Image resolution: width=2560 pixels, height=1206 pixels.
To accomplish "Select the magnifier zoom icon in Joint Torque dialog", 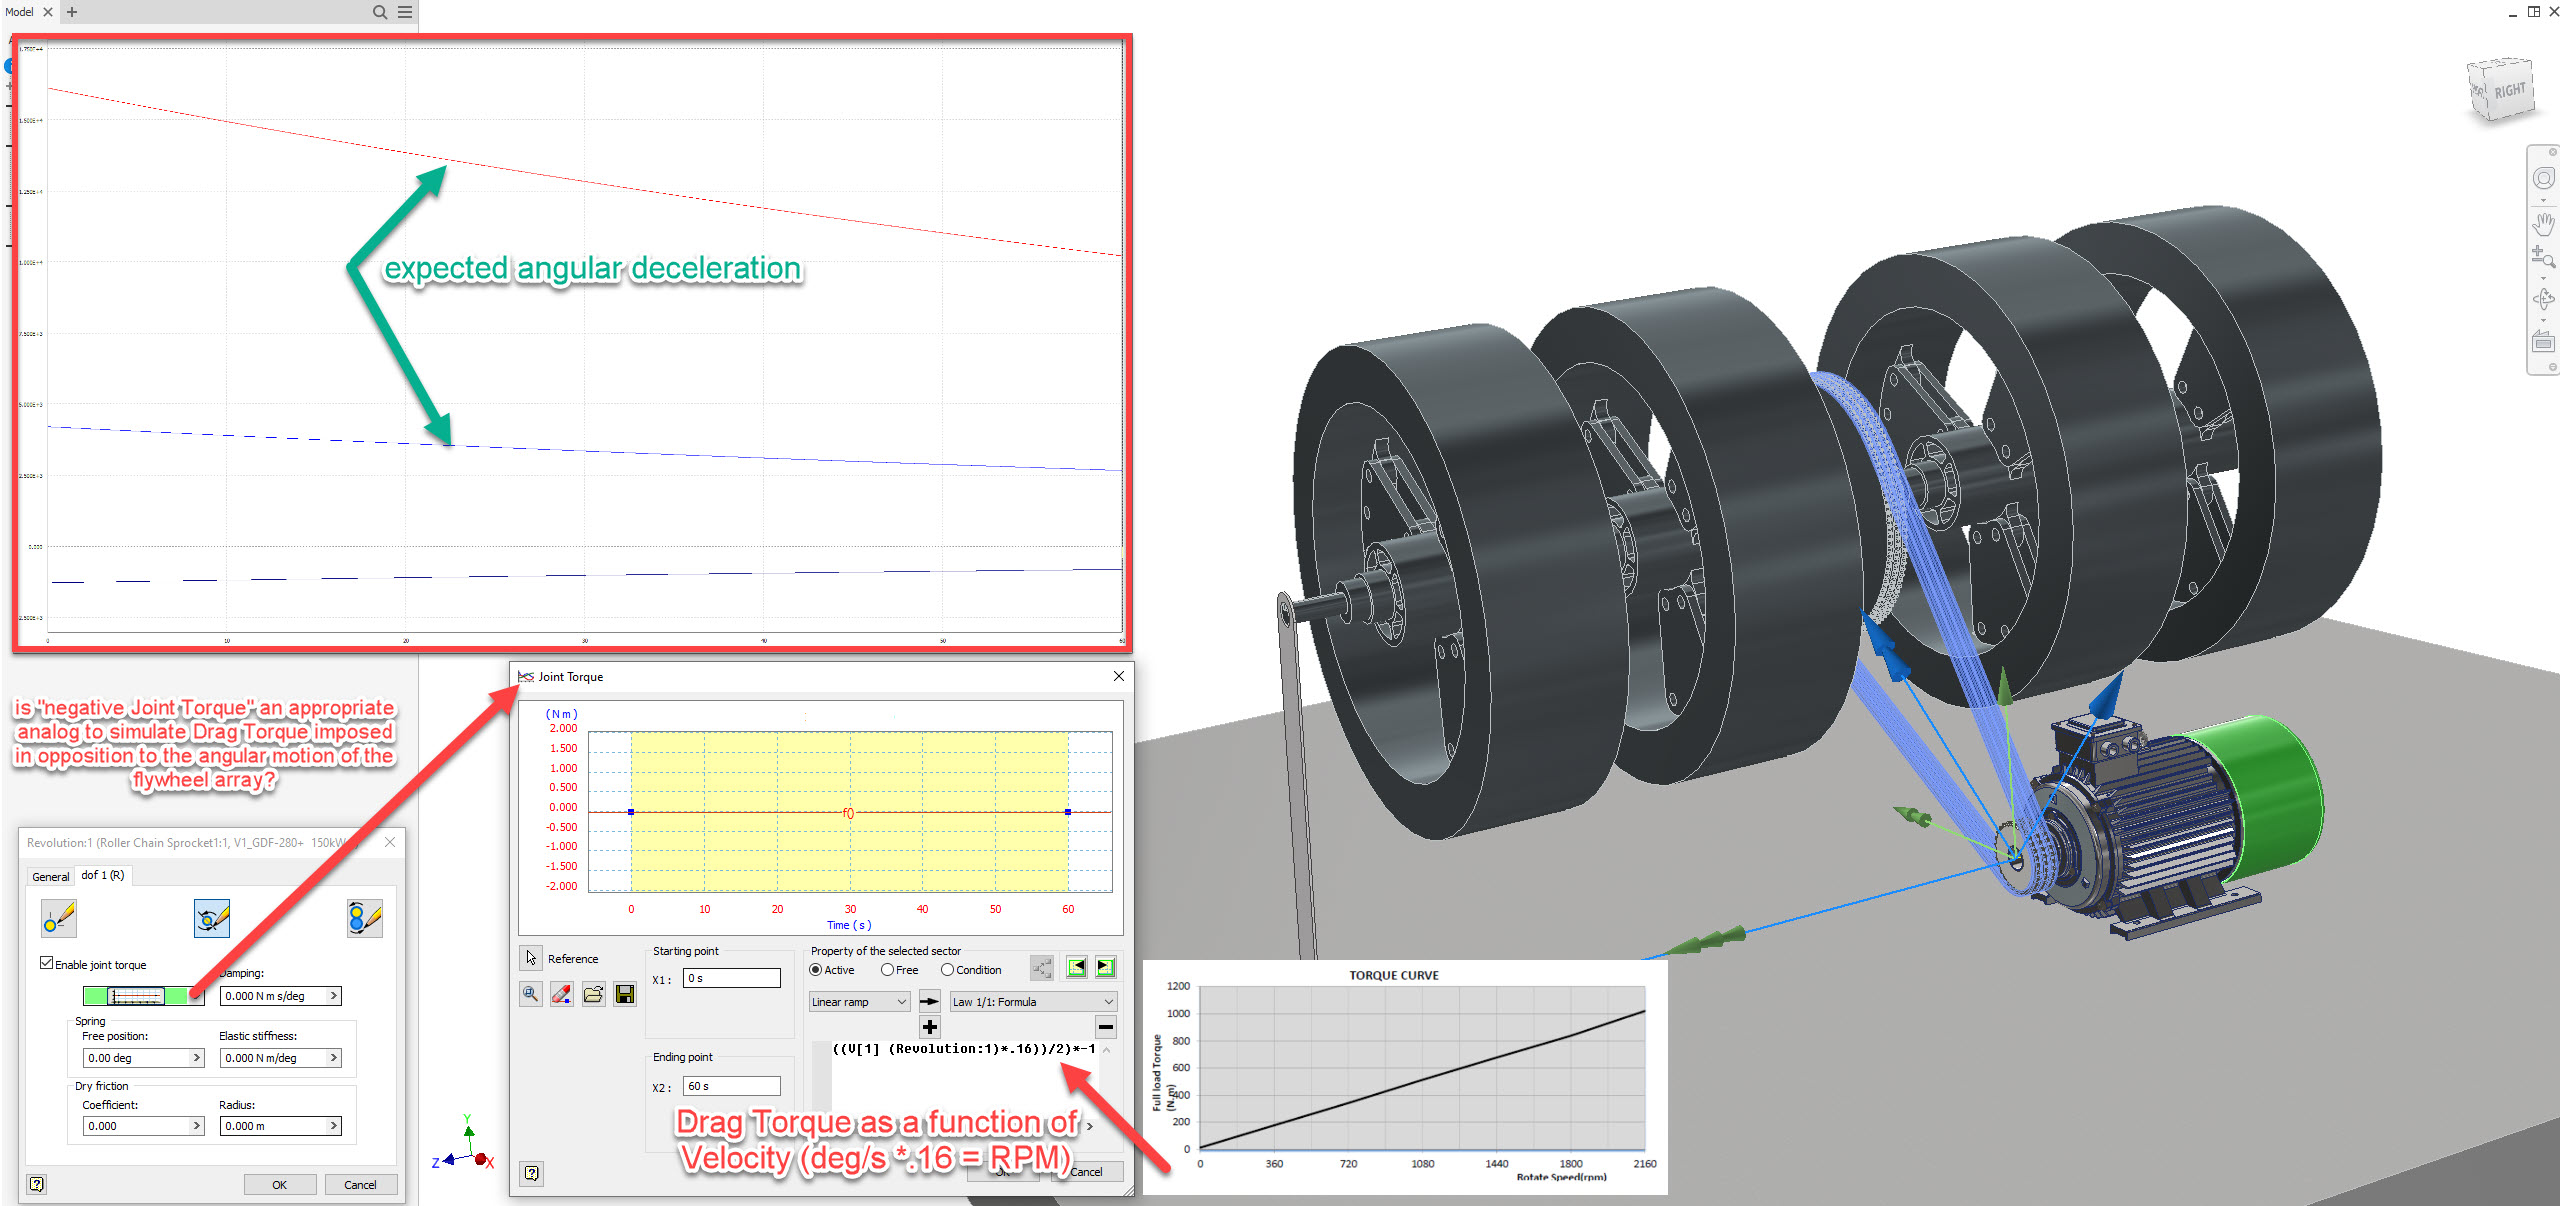I will (531, 993).
